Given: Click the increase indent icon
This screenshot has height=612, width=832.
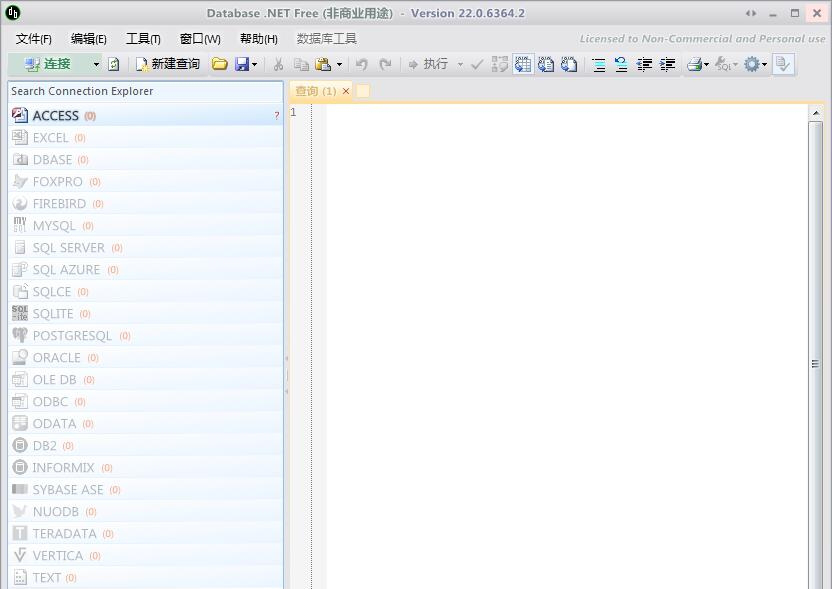Looking at the screenshot, I should [x=667, y=64].
